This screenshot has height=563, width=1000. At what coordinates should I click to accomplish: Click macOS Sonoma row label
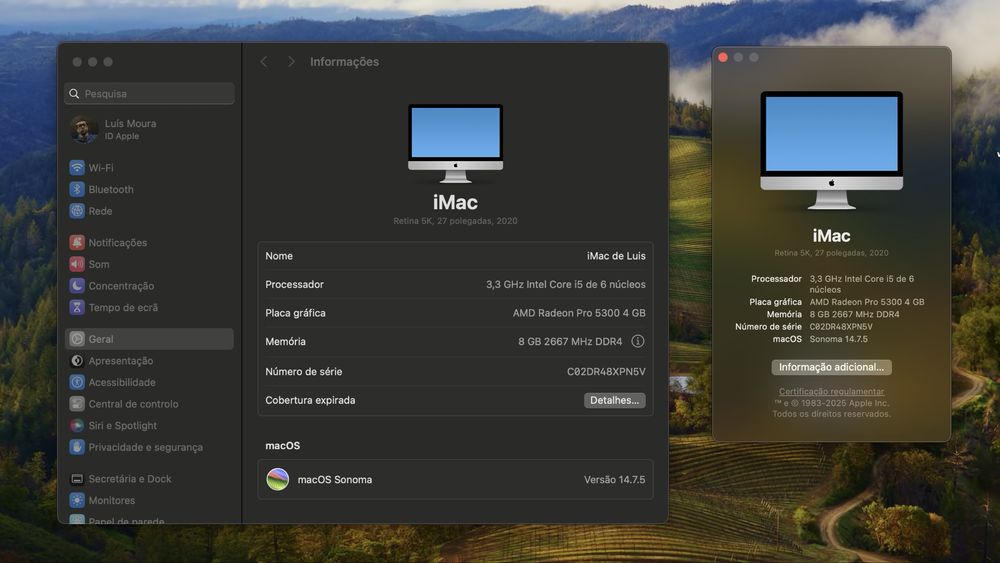pos(335,479)
